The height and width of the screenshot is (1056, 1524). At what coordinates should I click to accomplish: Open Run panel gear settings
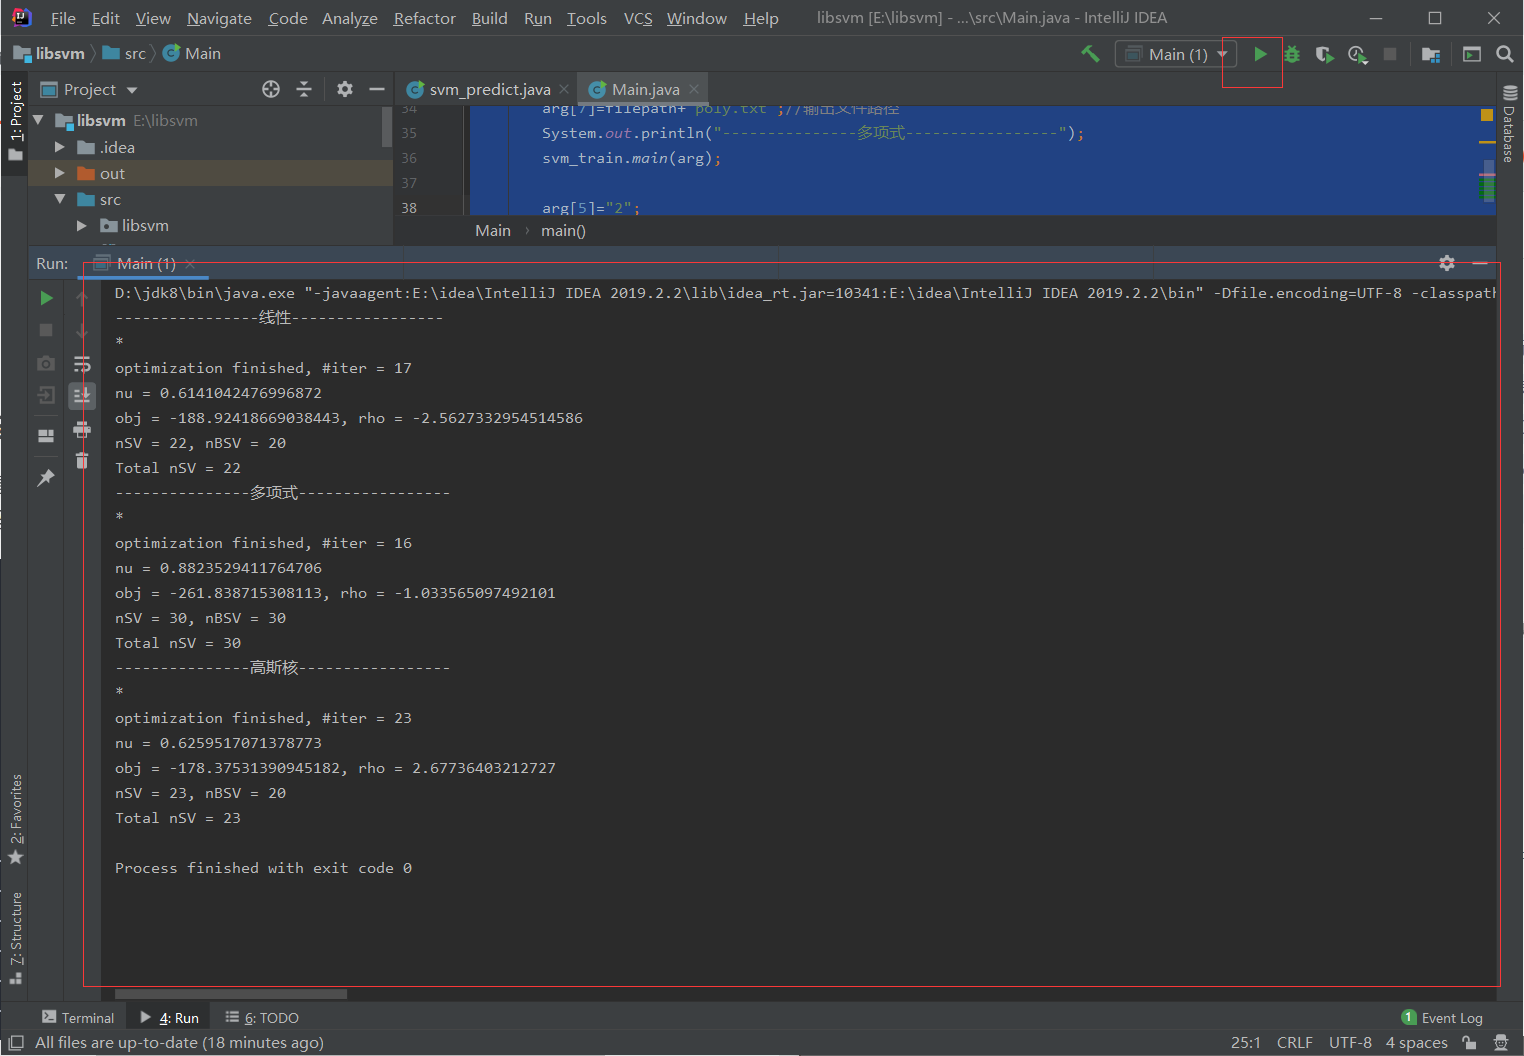(x=1447, y=263)
